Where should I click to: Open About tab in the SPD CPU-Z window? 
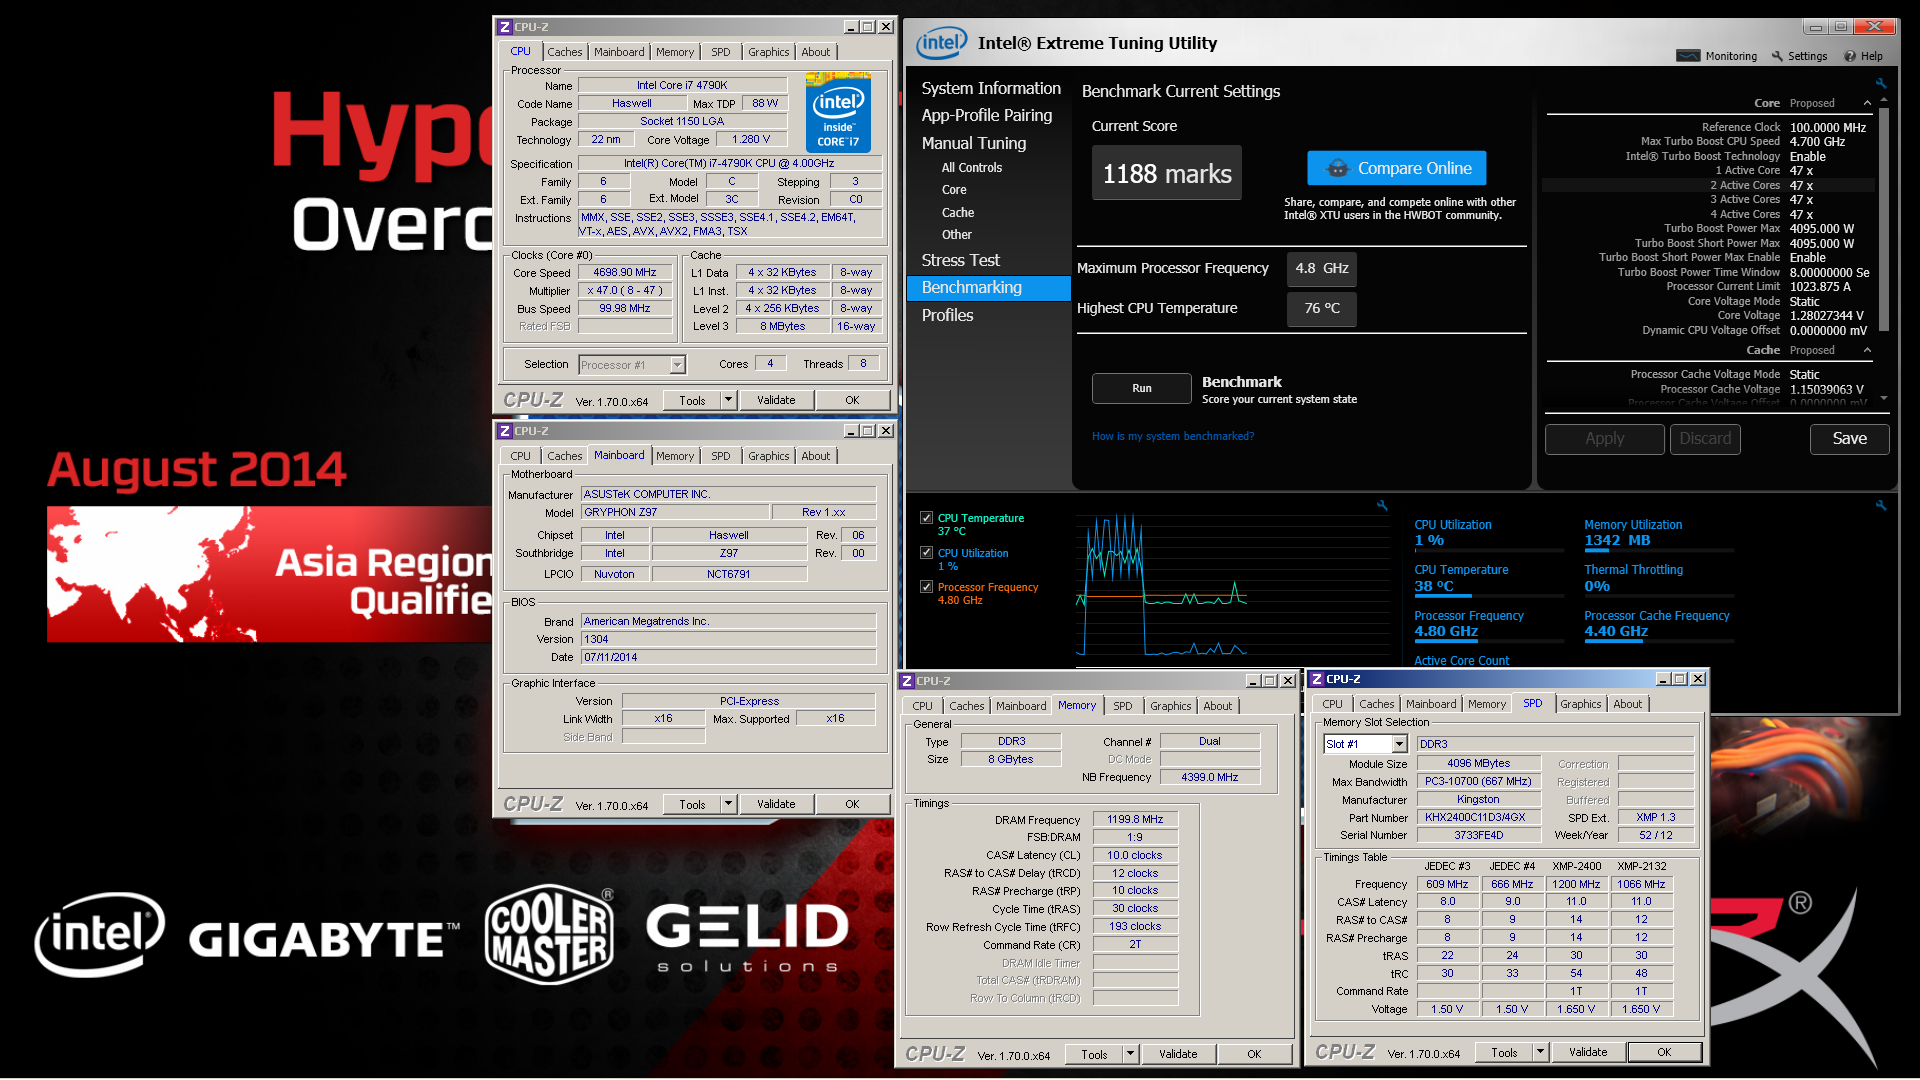click(1627, 704)
